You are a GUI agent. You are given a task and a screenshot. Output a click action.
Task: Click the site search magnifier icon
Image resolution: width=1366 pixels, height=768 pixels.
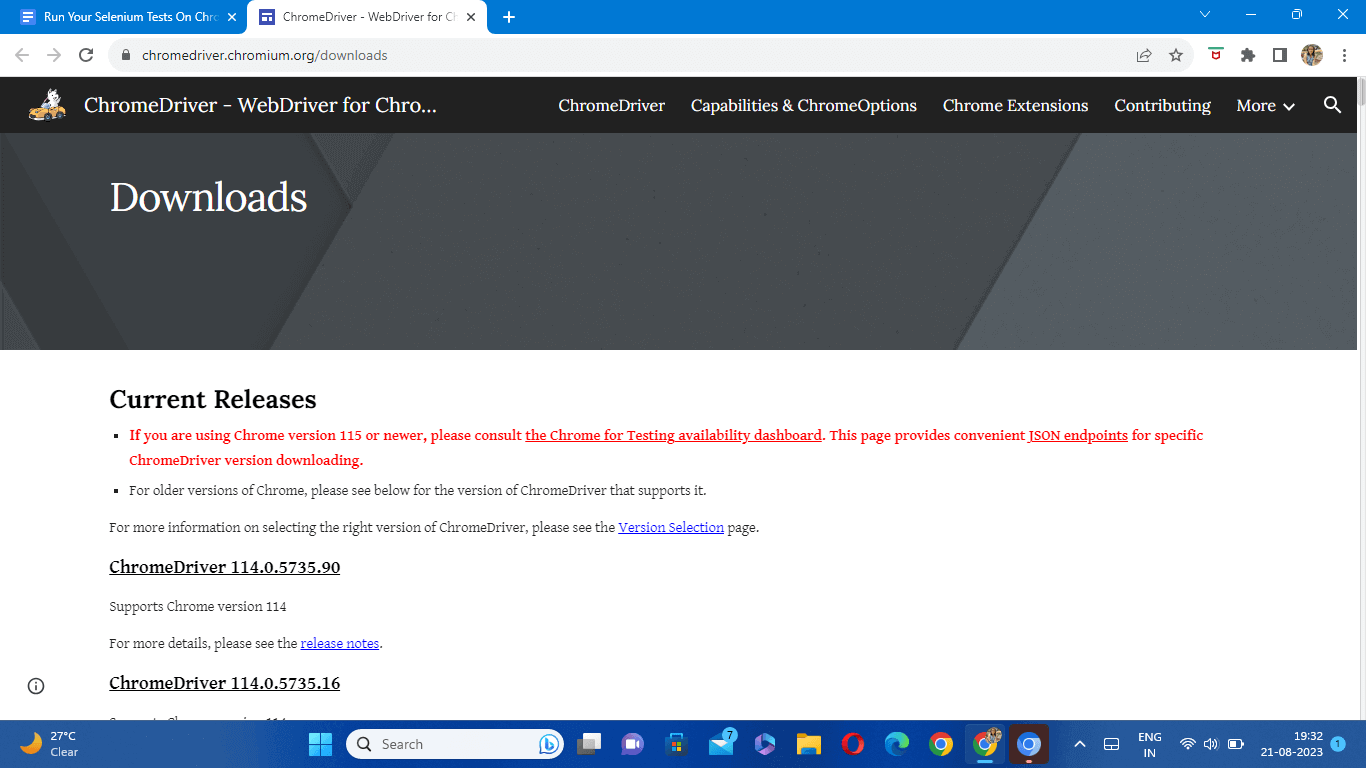click(1332, 105)
